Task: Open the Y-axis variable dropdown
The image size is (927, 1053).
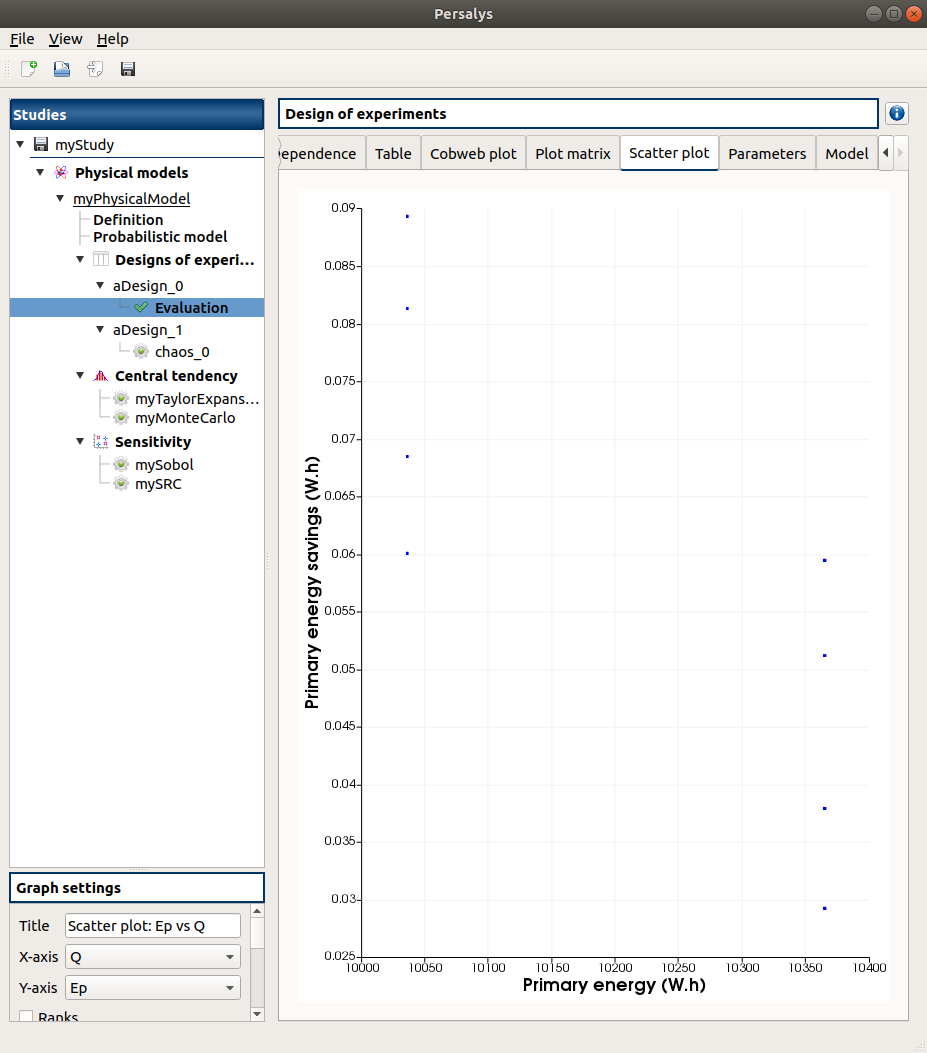Action: tap(152, 989)
